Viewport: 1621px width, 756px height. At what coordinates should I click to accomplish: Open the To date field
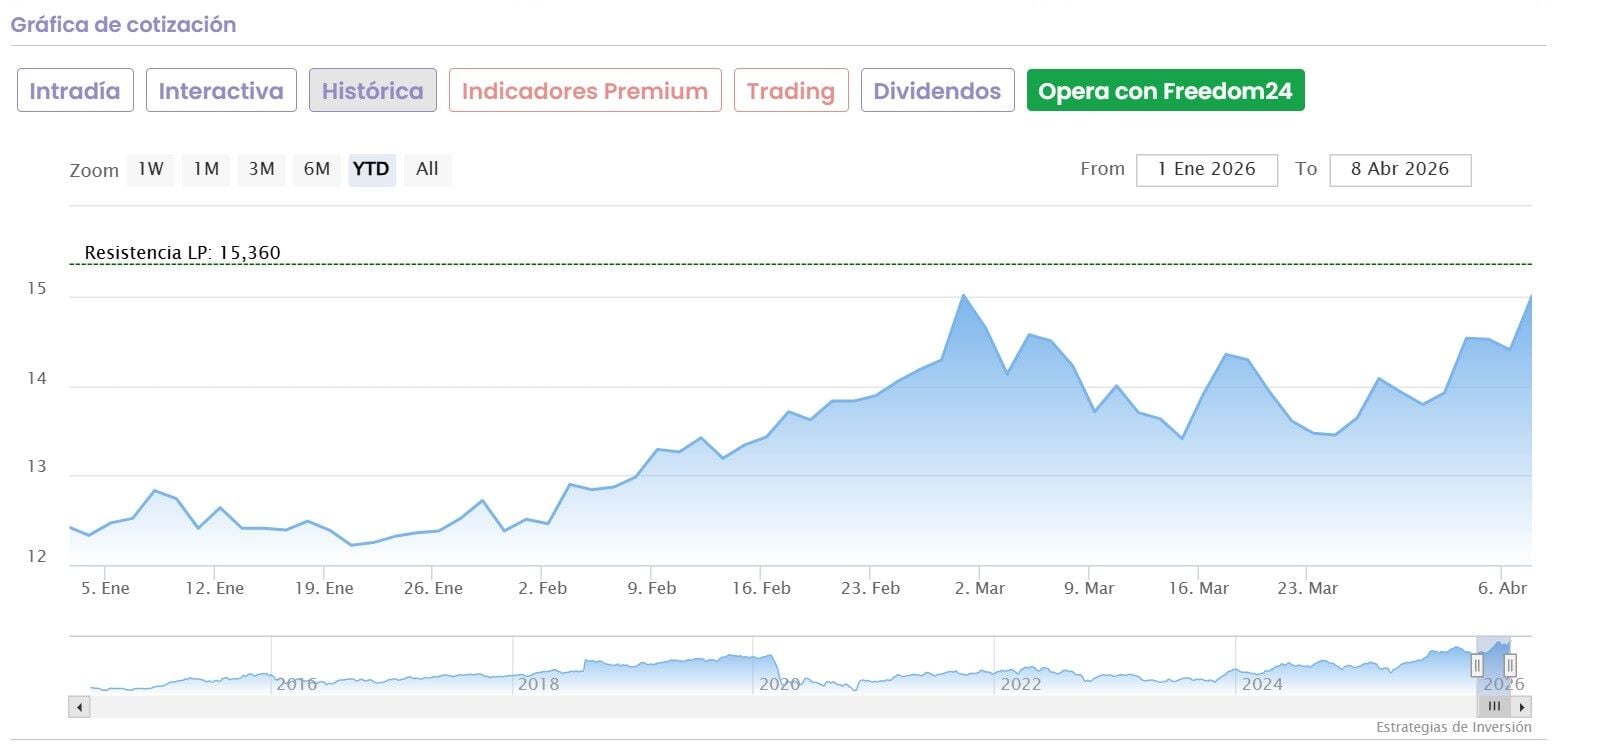[1399, 170]
